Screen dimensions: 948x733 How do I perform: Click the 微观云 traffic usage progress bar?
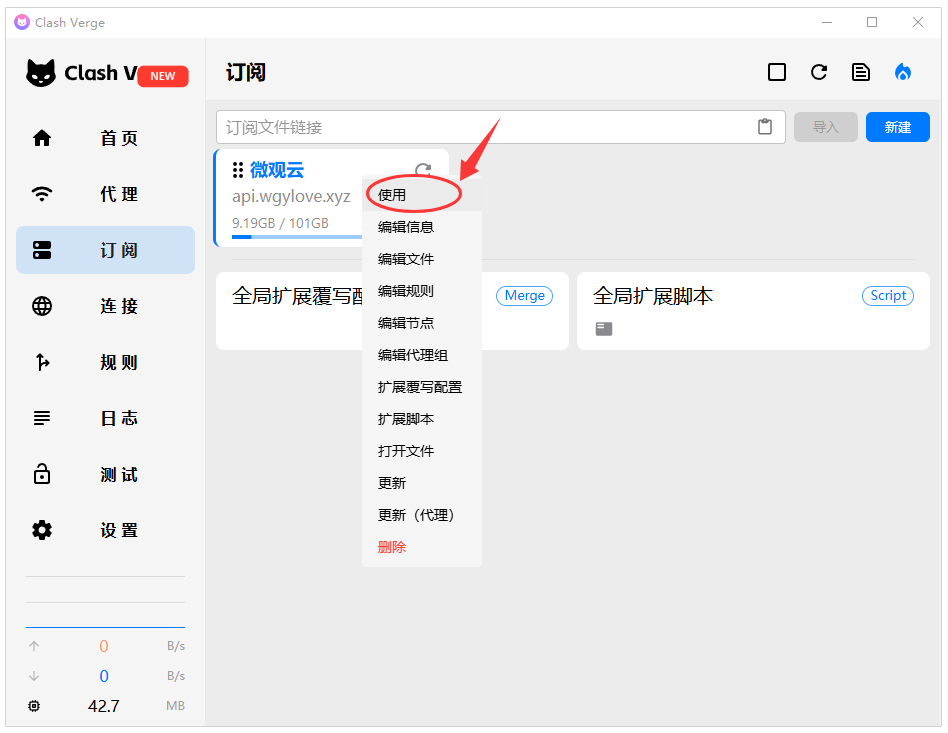click(x=295, y=238)
